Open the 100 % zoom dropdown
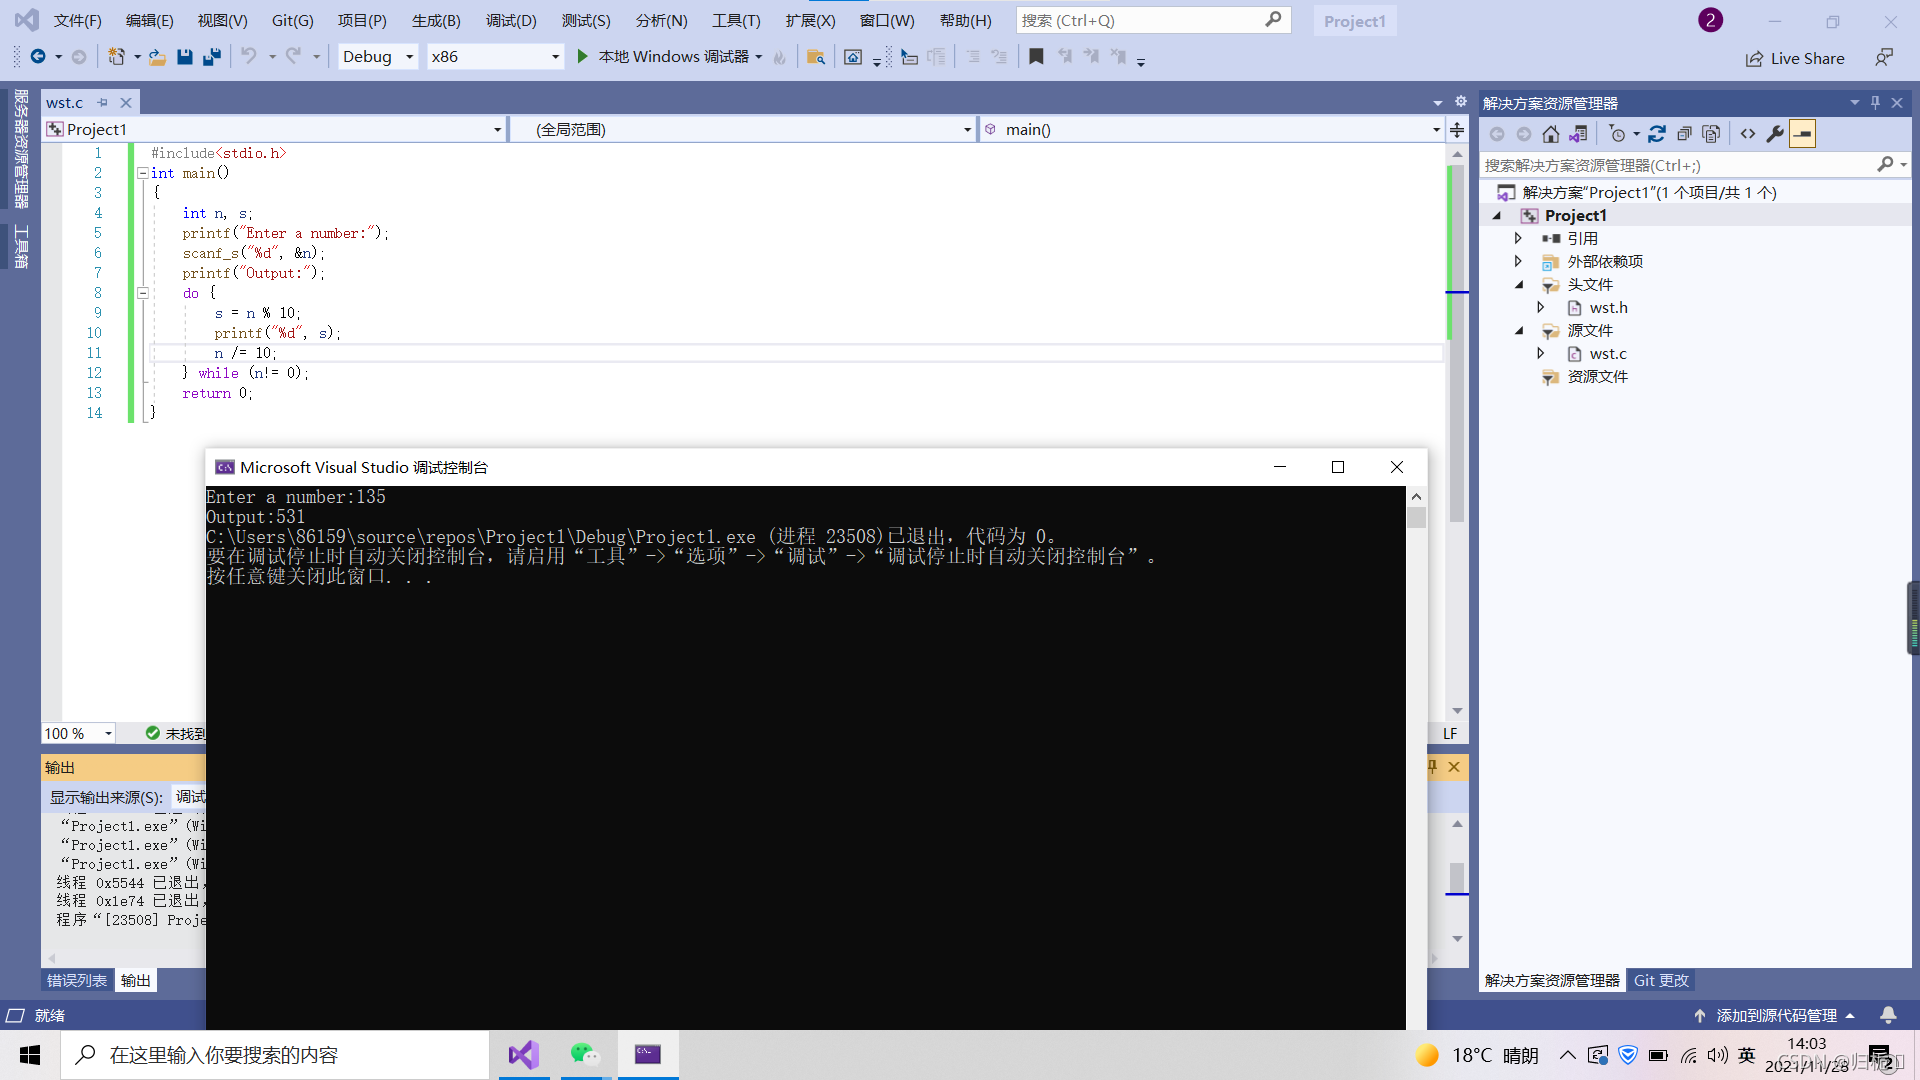 pos(78,734)
